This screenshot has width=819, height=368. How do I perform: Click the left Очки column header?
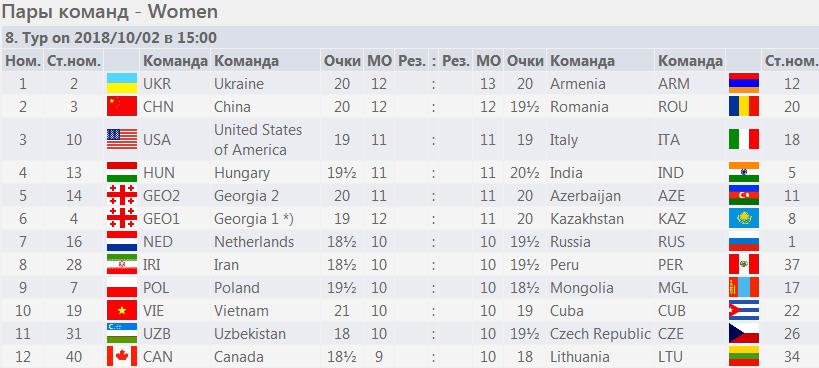coord(342,61)
